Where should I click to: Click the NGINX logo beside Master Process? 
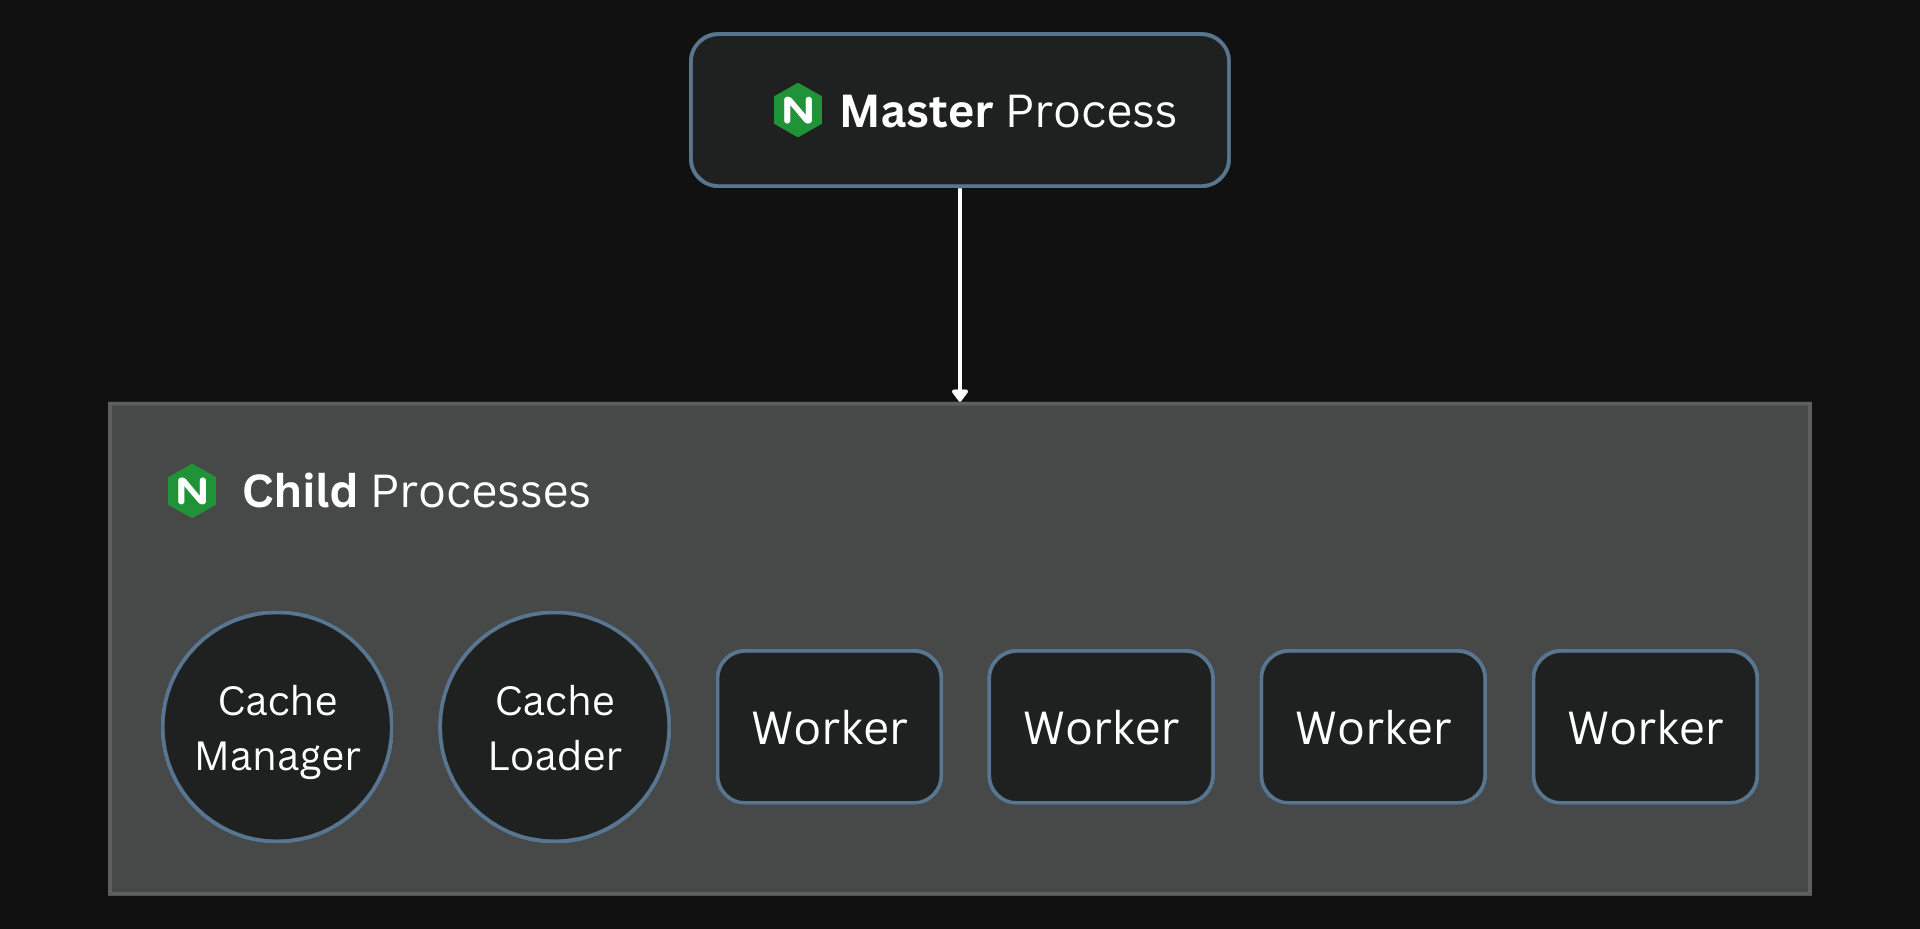(797, 110)
